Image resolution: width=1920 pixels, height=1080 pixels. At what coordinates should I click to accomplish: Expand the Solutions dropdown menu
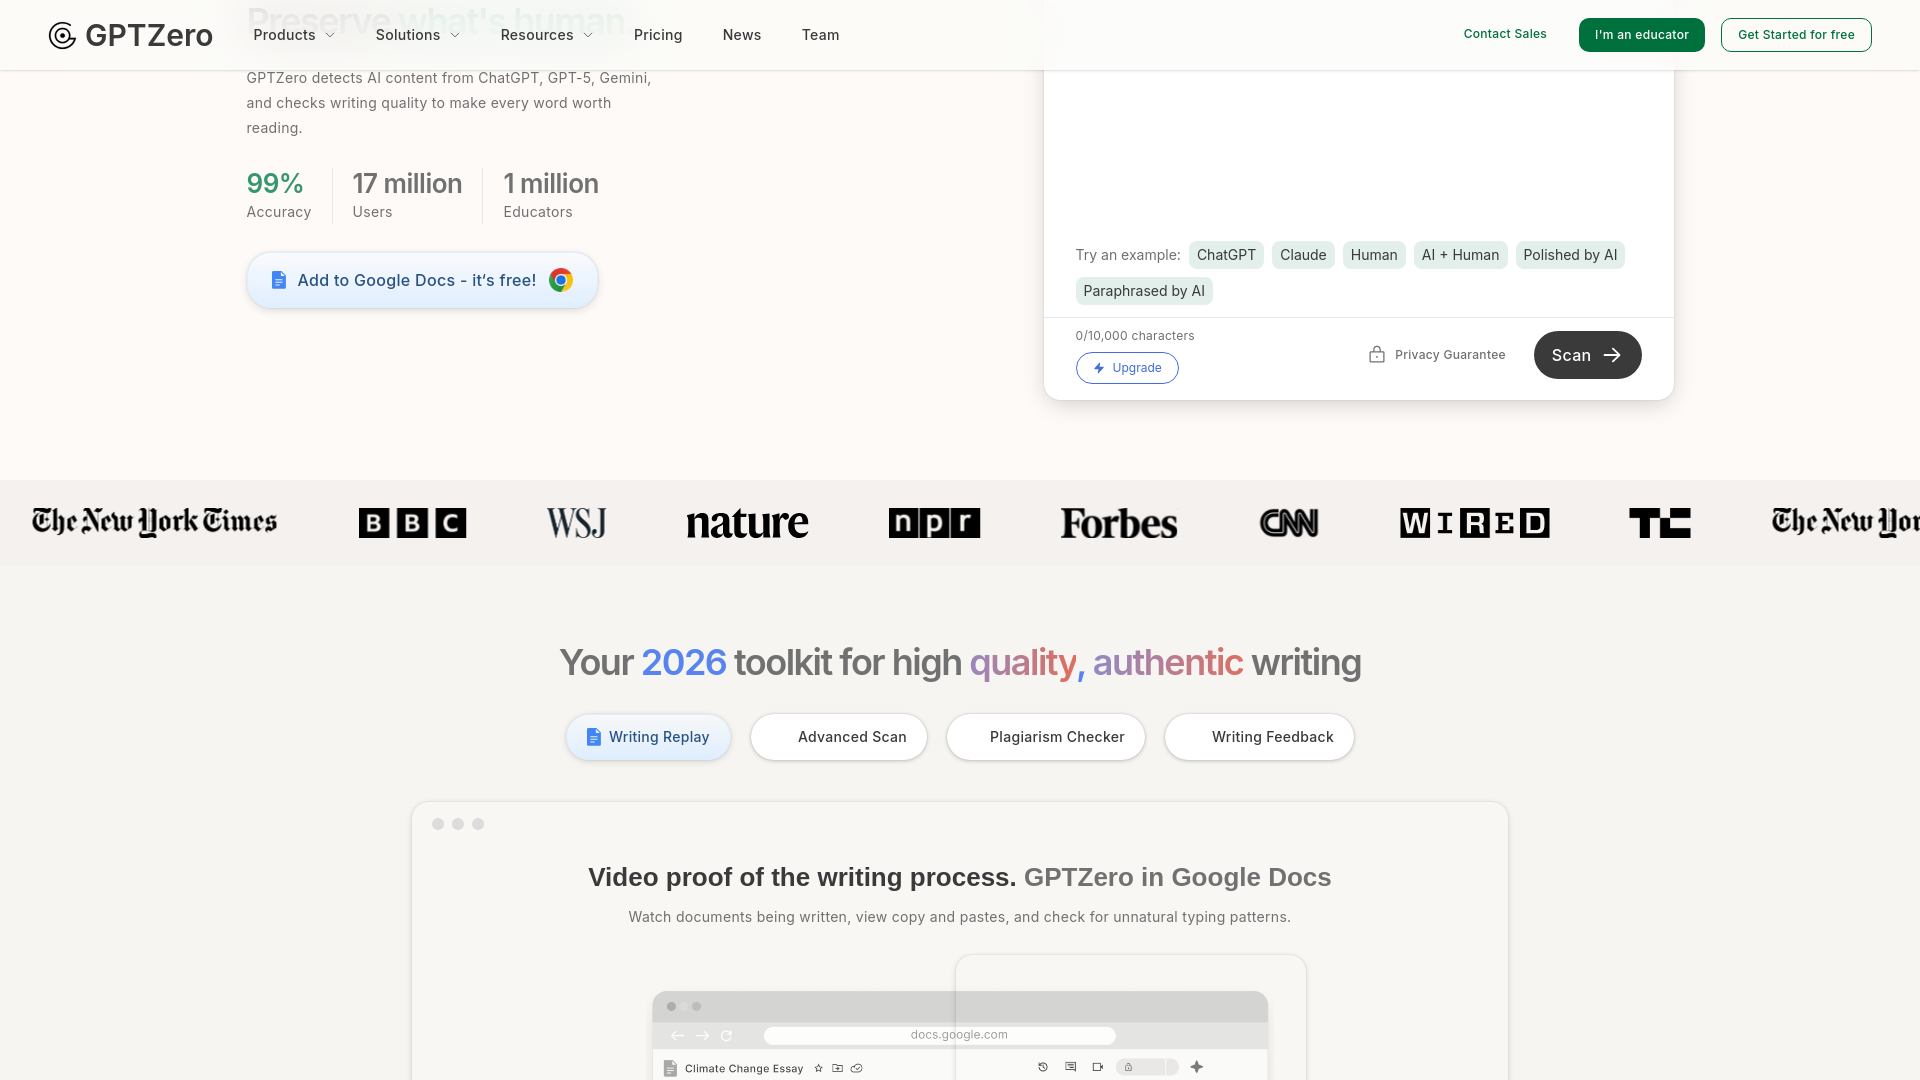click(418, 35)
